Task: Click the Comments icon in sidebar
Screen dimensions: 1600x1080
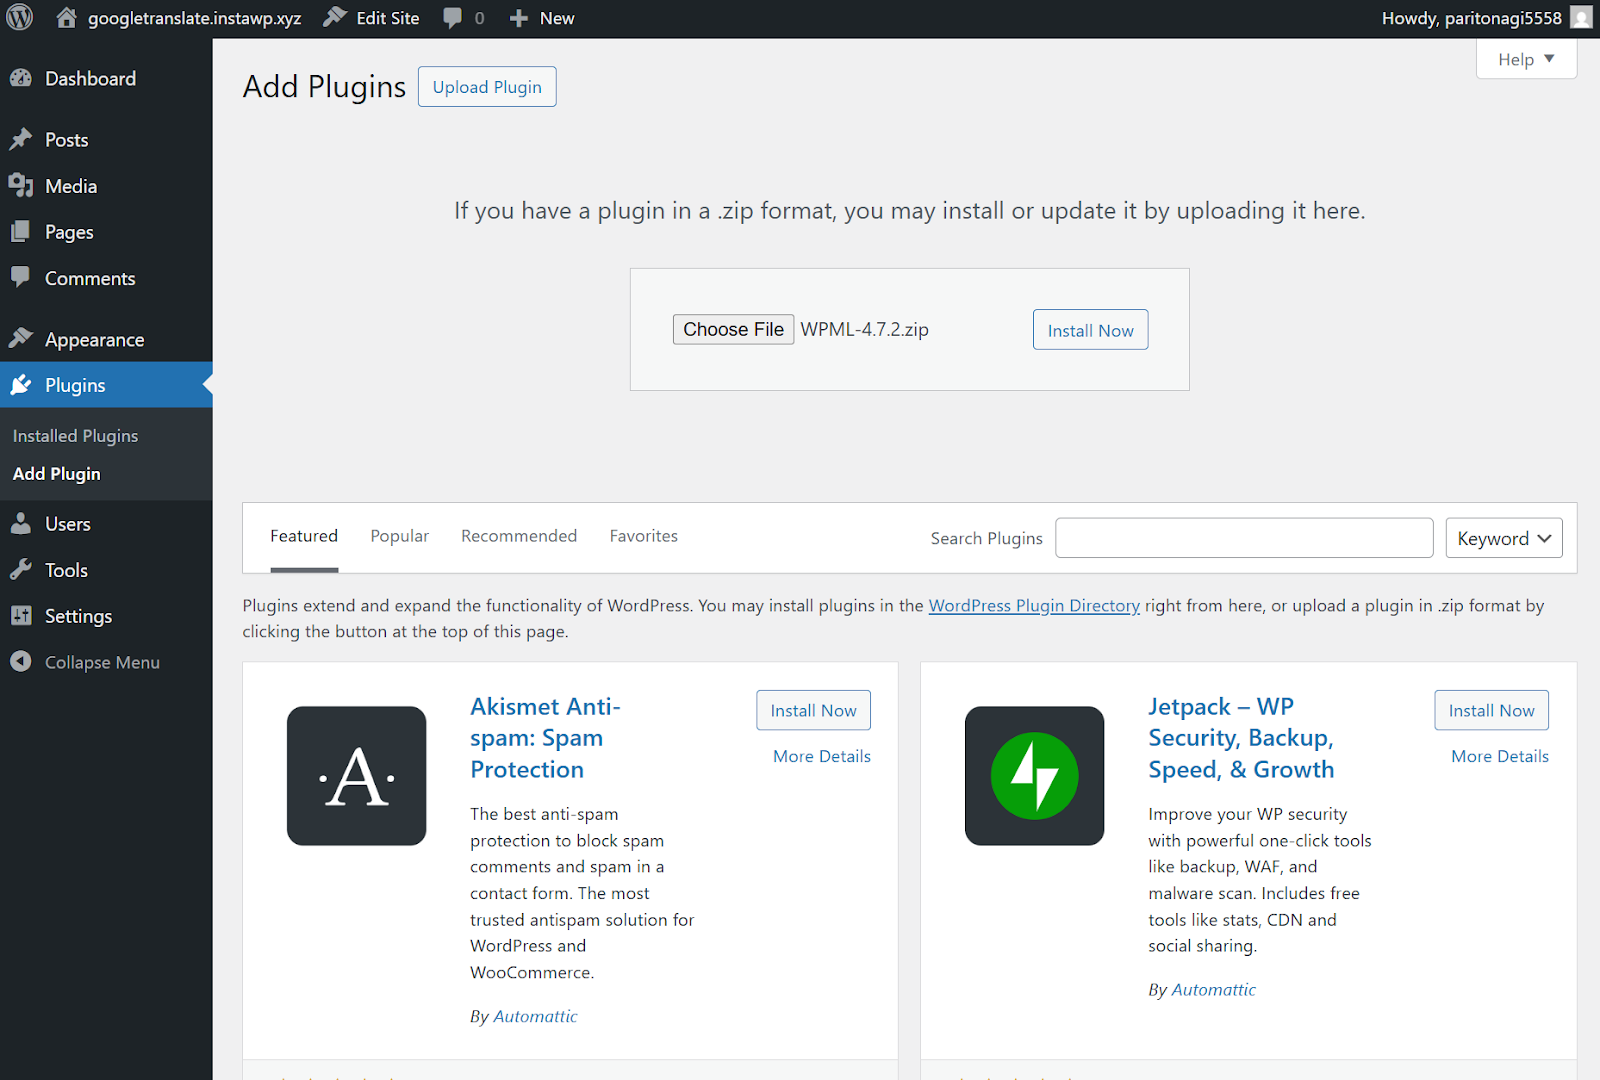Action: pos(21,278)
